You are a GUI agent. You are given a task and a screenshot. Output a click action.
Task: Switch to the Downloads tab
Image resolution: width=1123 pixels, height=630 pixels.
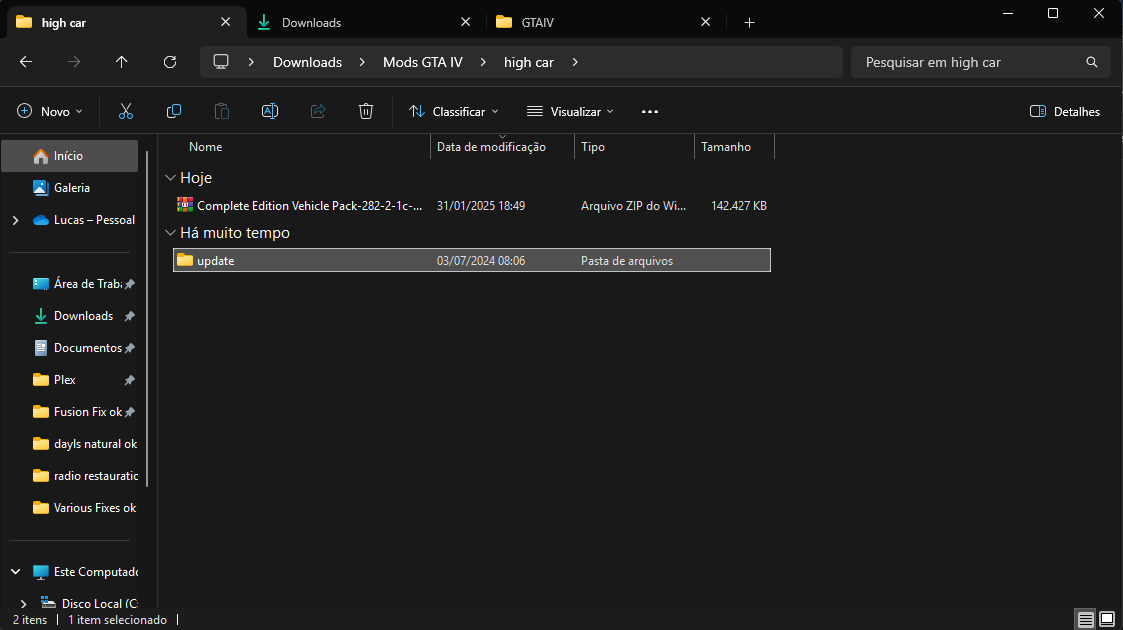click(365, 22)
